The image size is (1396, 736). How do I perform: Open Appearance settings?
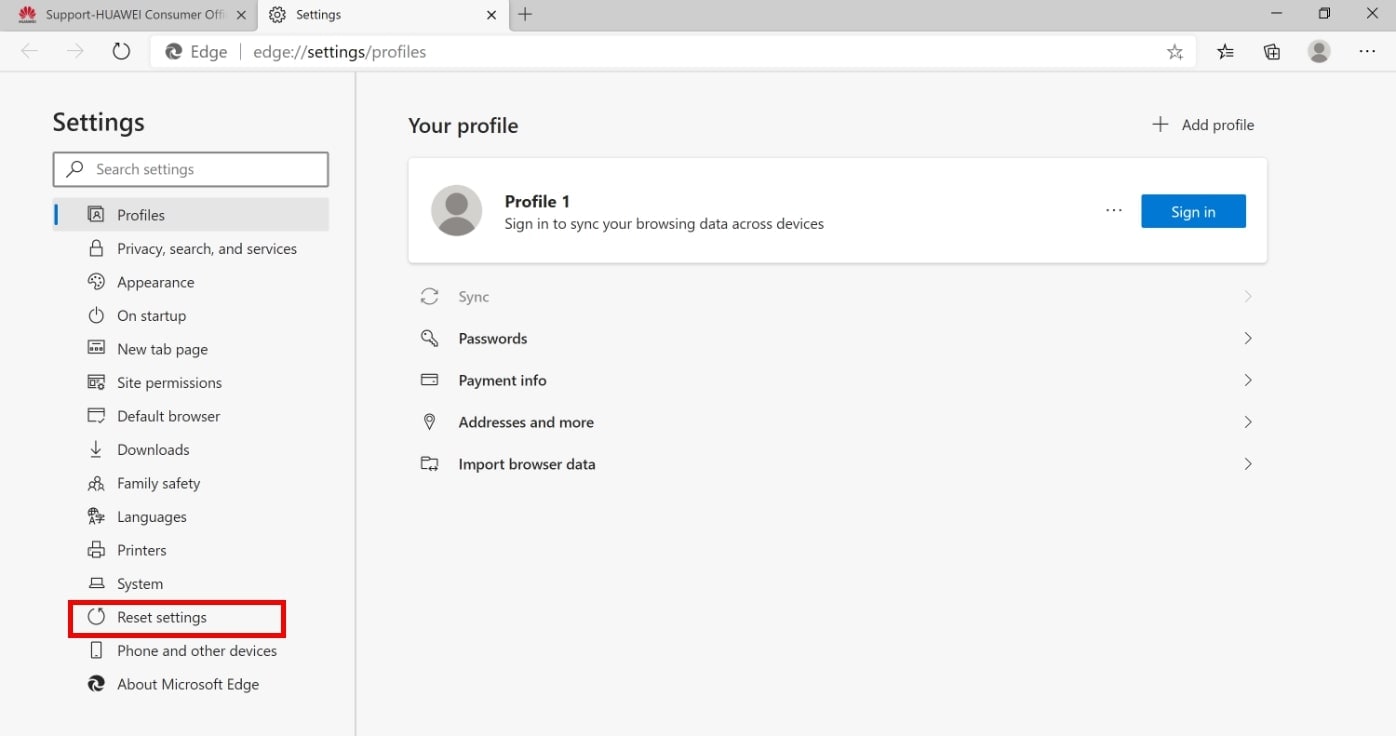tap(156, 282)
